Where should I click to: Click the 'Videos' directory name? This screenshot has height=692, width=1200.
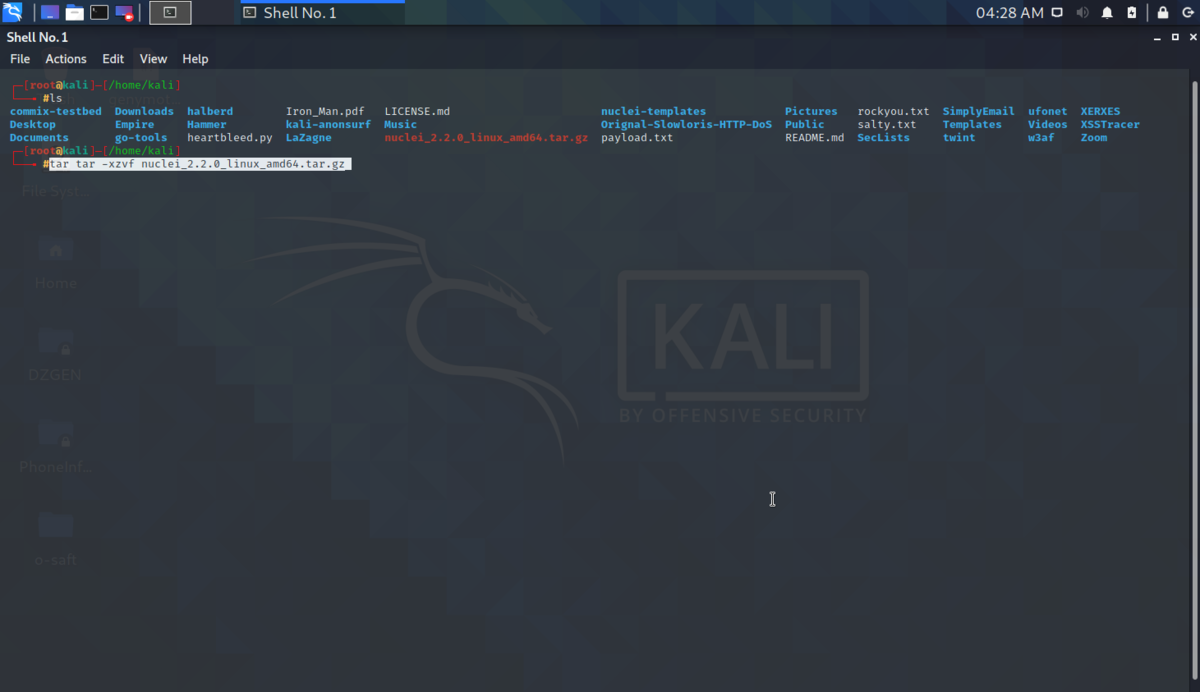(1048, 124)
